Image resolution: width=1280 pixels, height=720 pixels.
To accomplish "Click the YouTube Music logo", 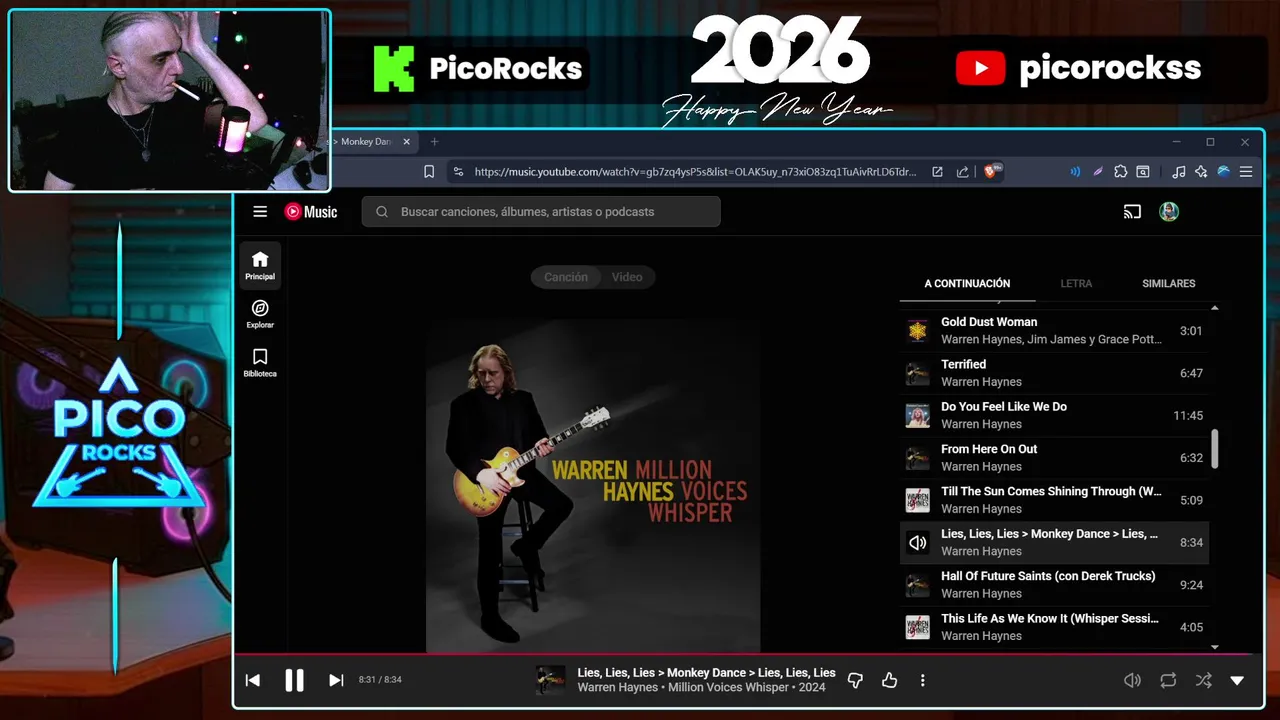I will point(311,212).
